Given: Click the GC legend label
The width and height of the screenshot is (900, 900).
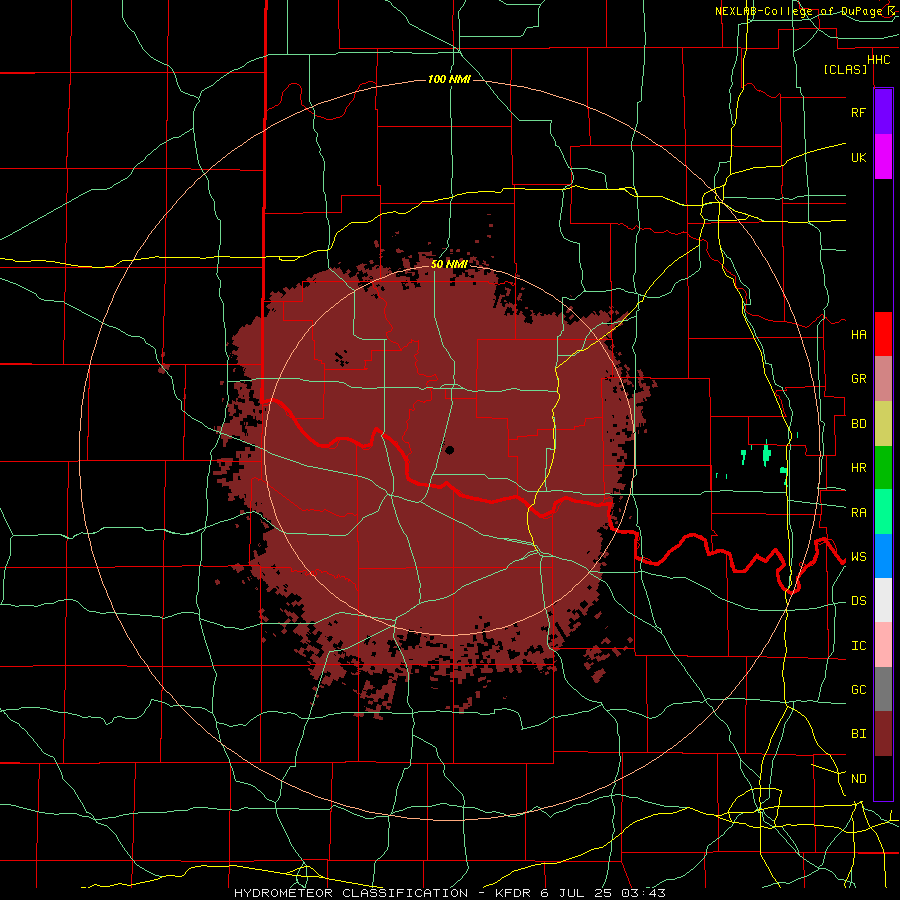Looking at the screenshot, I should (858, 690).
